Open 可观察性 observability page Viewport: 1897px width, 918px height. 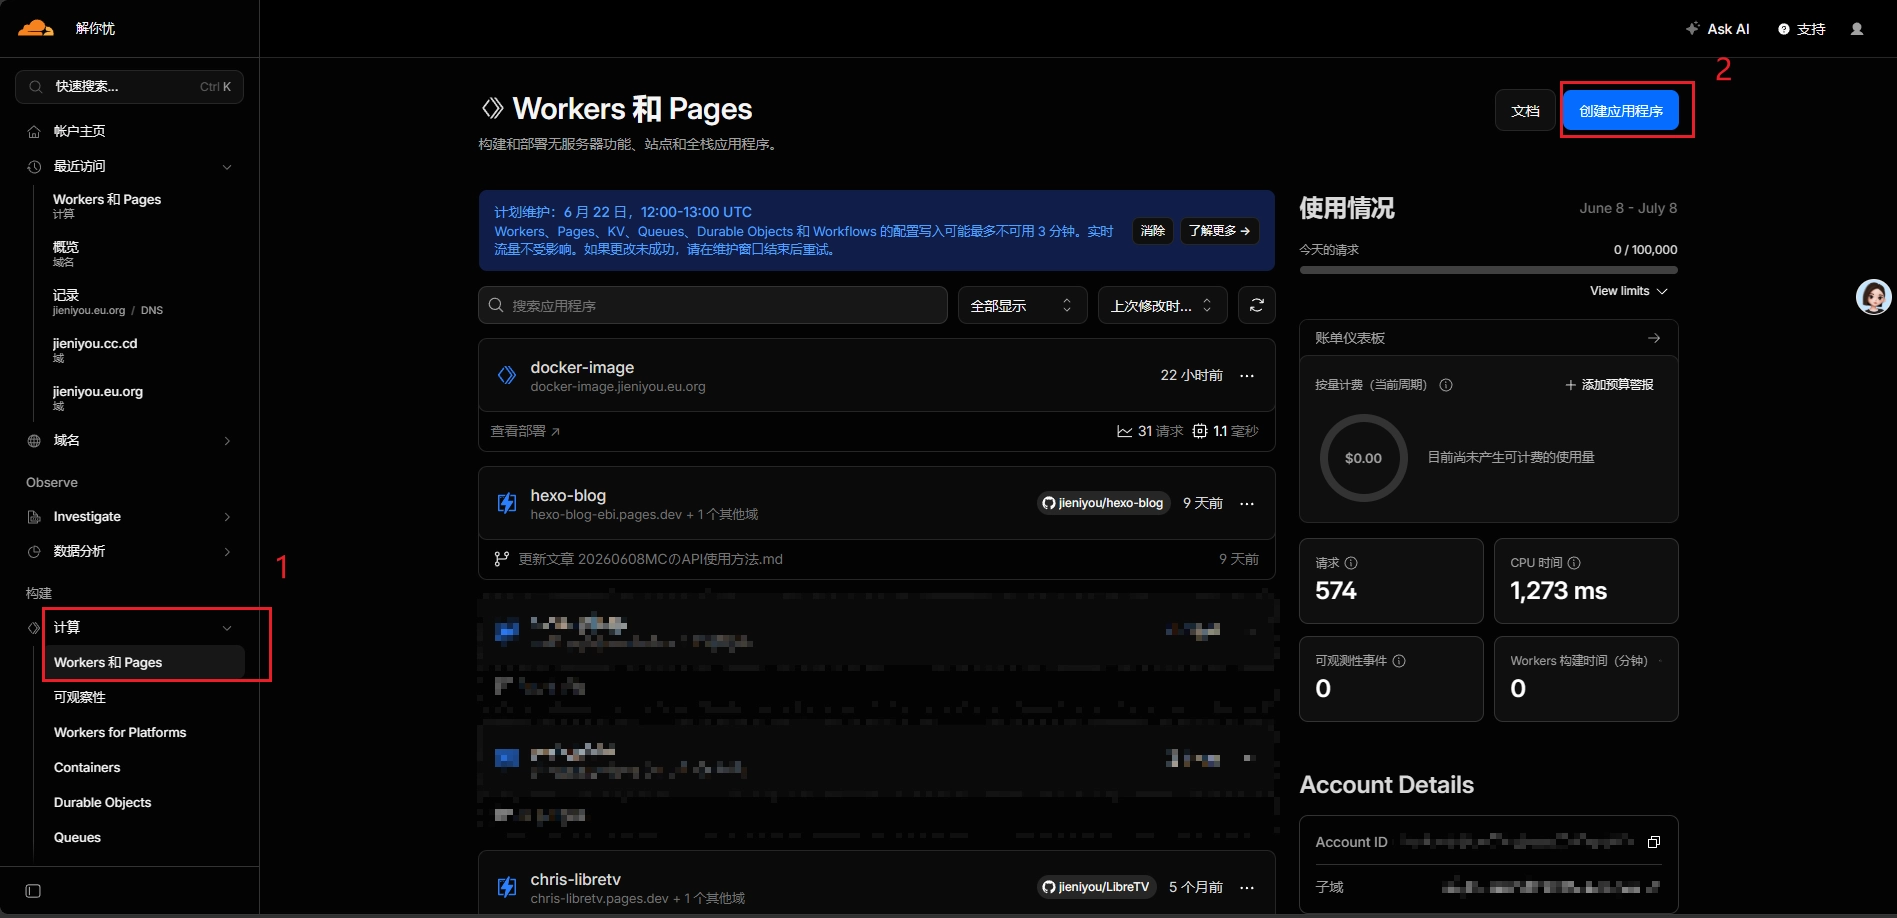pos(80,697)
